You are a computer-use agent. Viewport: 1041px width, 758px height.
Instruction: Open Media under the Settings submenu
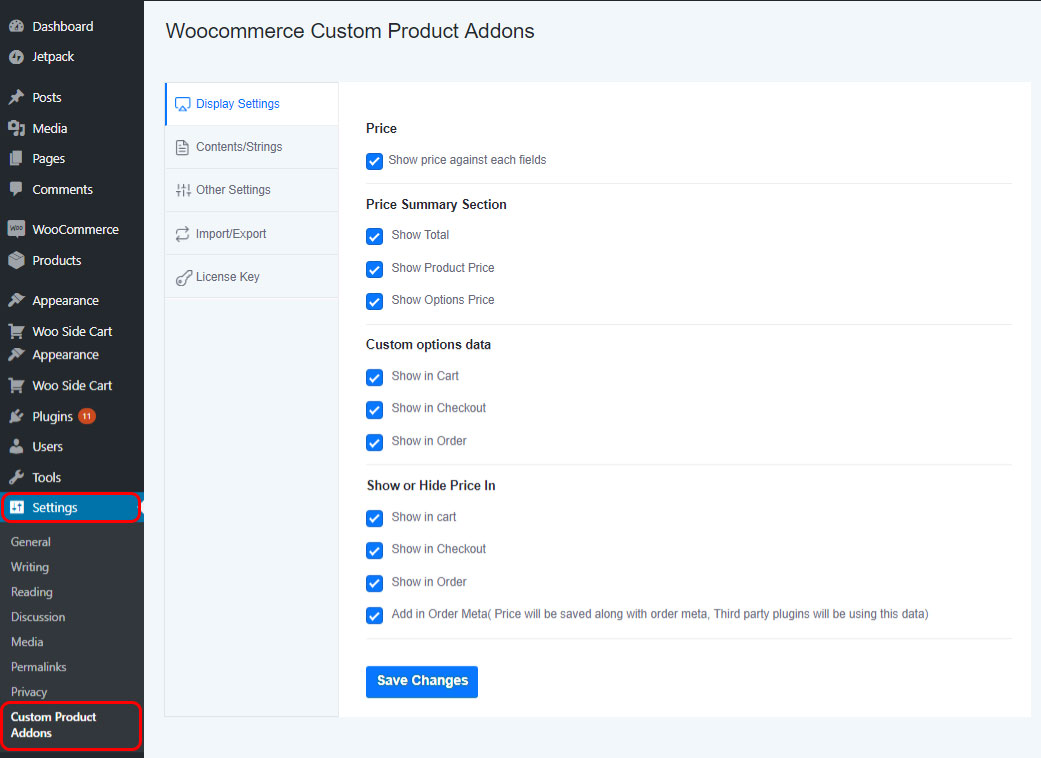click(27, 642)
